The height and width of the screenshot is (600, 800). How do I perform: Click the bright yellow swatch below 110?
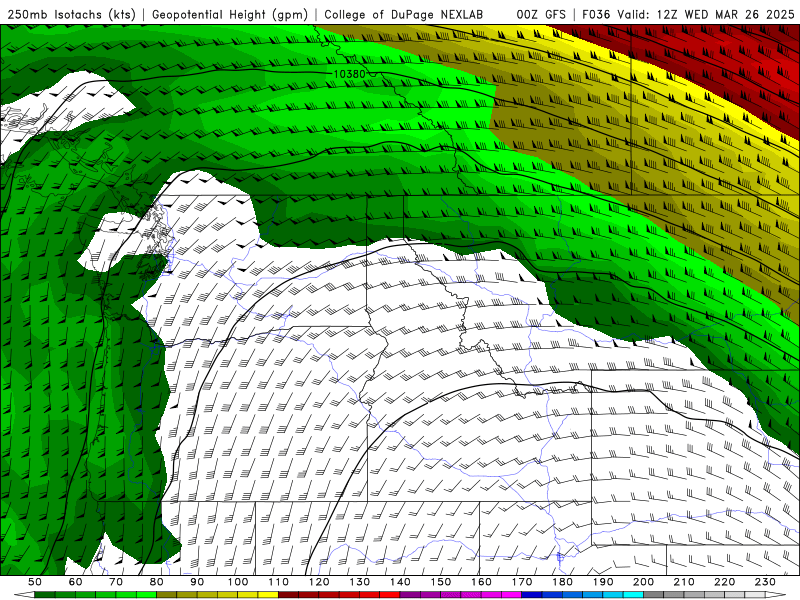coord(268,595)
